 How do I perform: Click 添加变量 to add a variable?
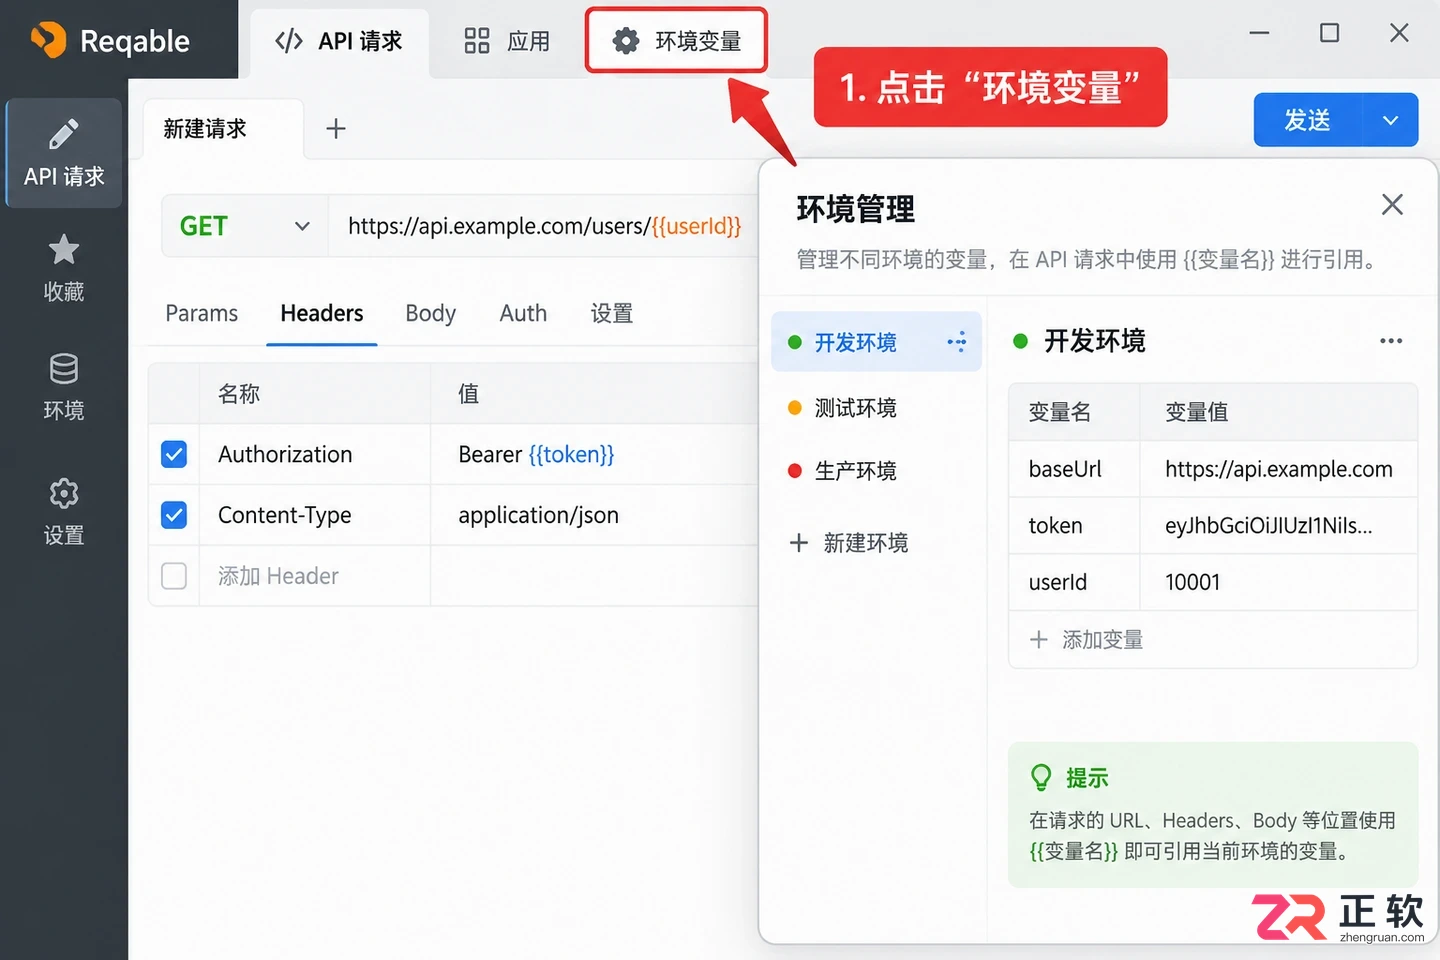coord(1086,640)
